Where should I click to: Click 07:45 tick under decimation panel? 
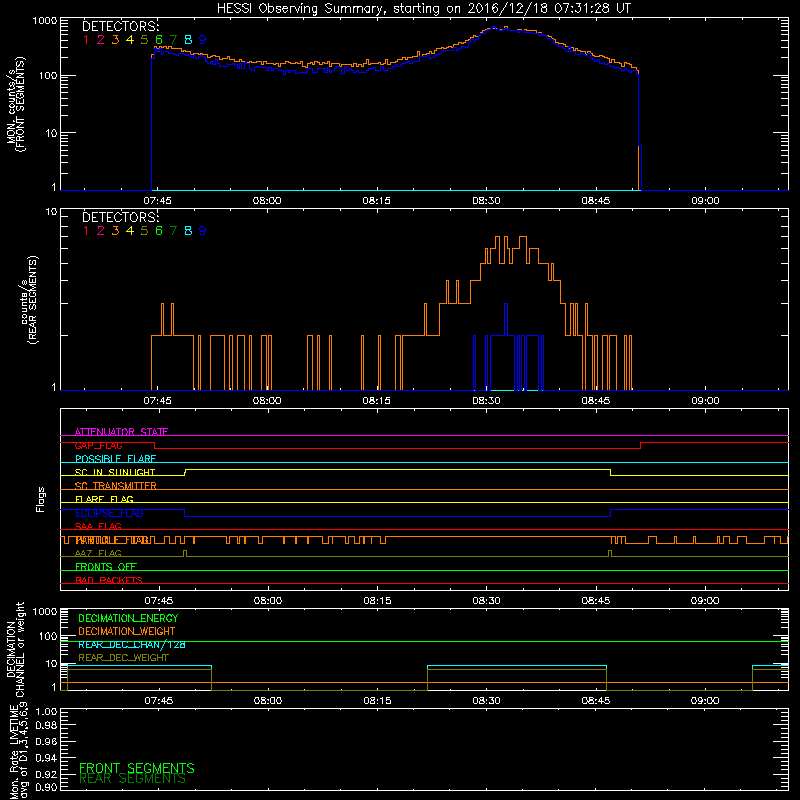(158, 701)
